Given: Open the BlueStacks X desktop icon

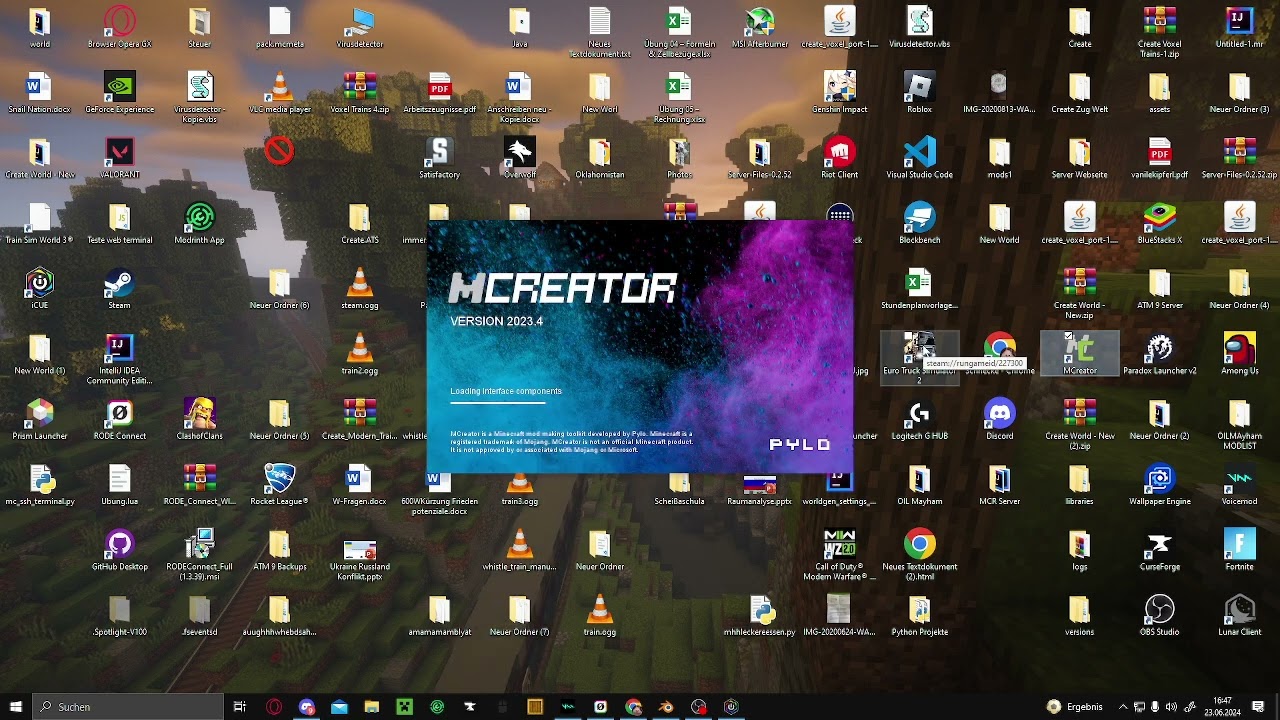Looking at the screenshot, I should pyautogui.click(x=1159, y=224).
